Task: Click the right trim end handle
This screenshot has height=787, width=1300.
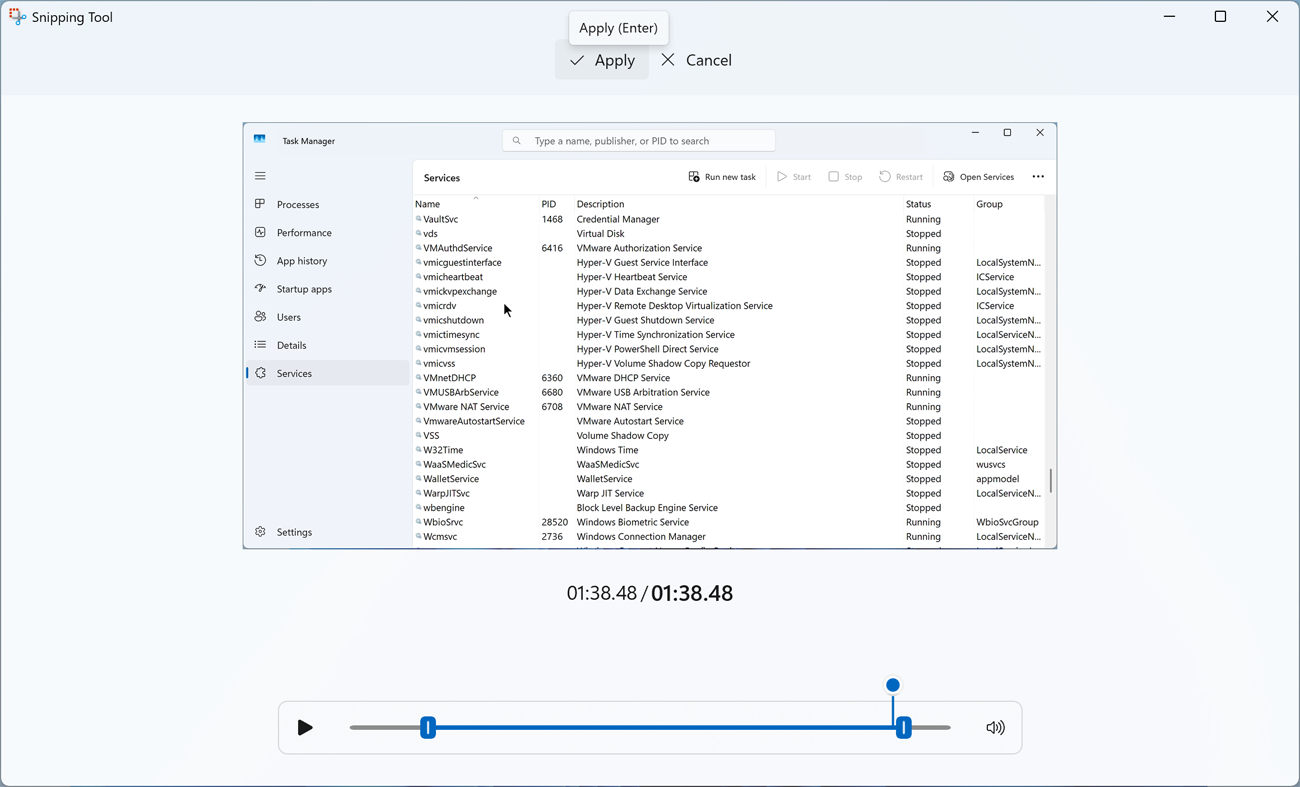Action: pos(904,728)
